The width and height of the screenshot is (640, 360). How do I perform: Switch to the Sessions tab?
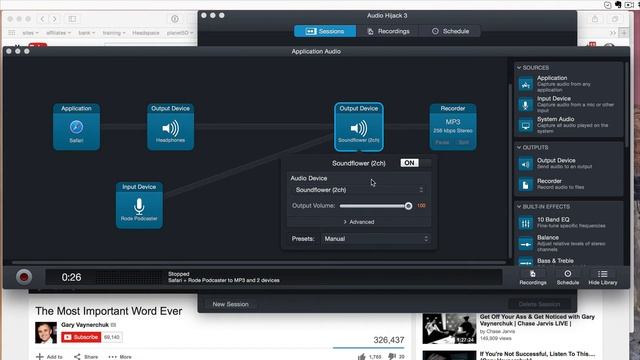click(325, 31)
